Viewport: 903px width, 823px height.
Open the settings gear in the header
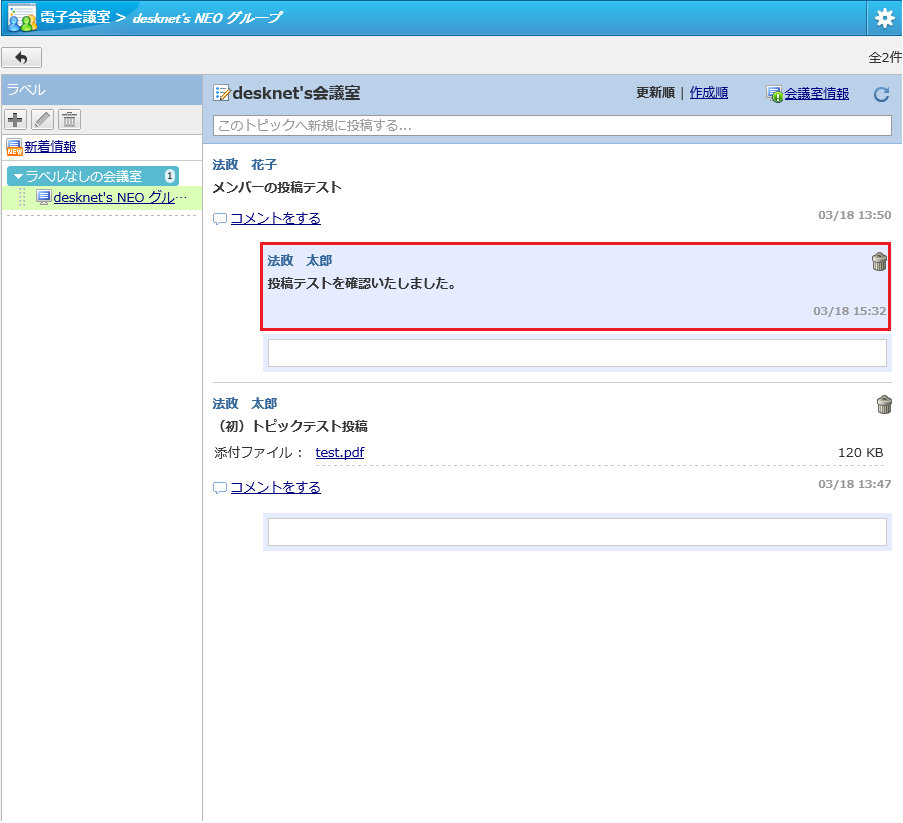point(884,18)
